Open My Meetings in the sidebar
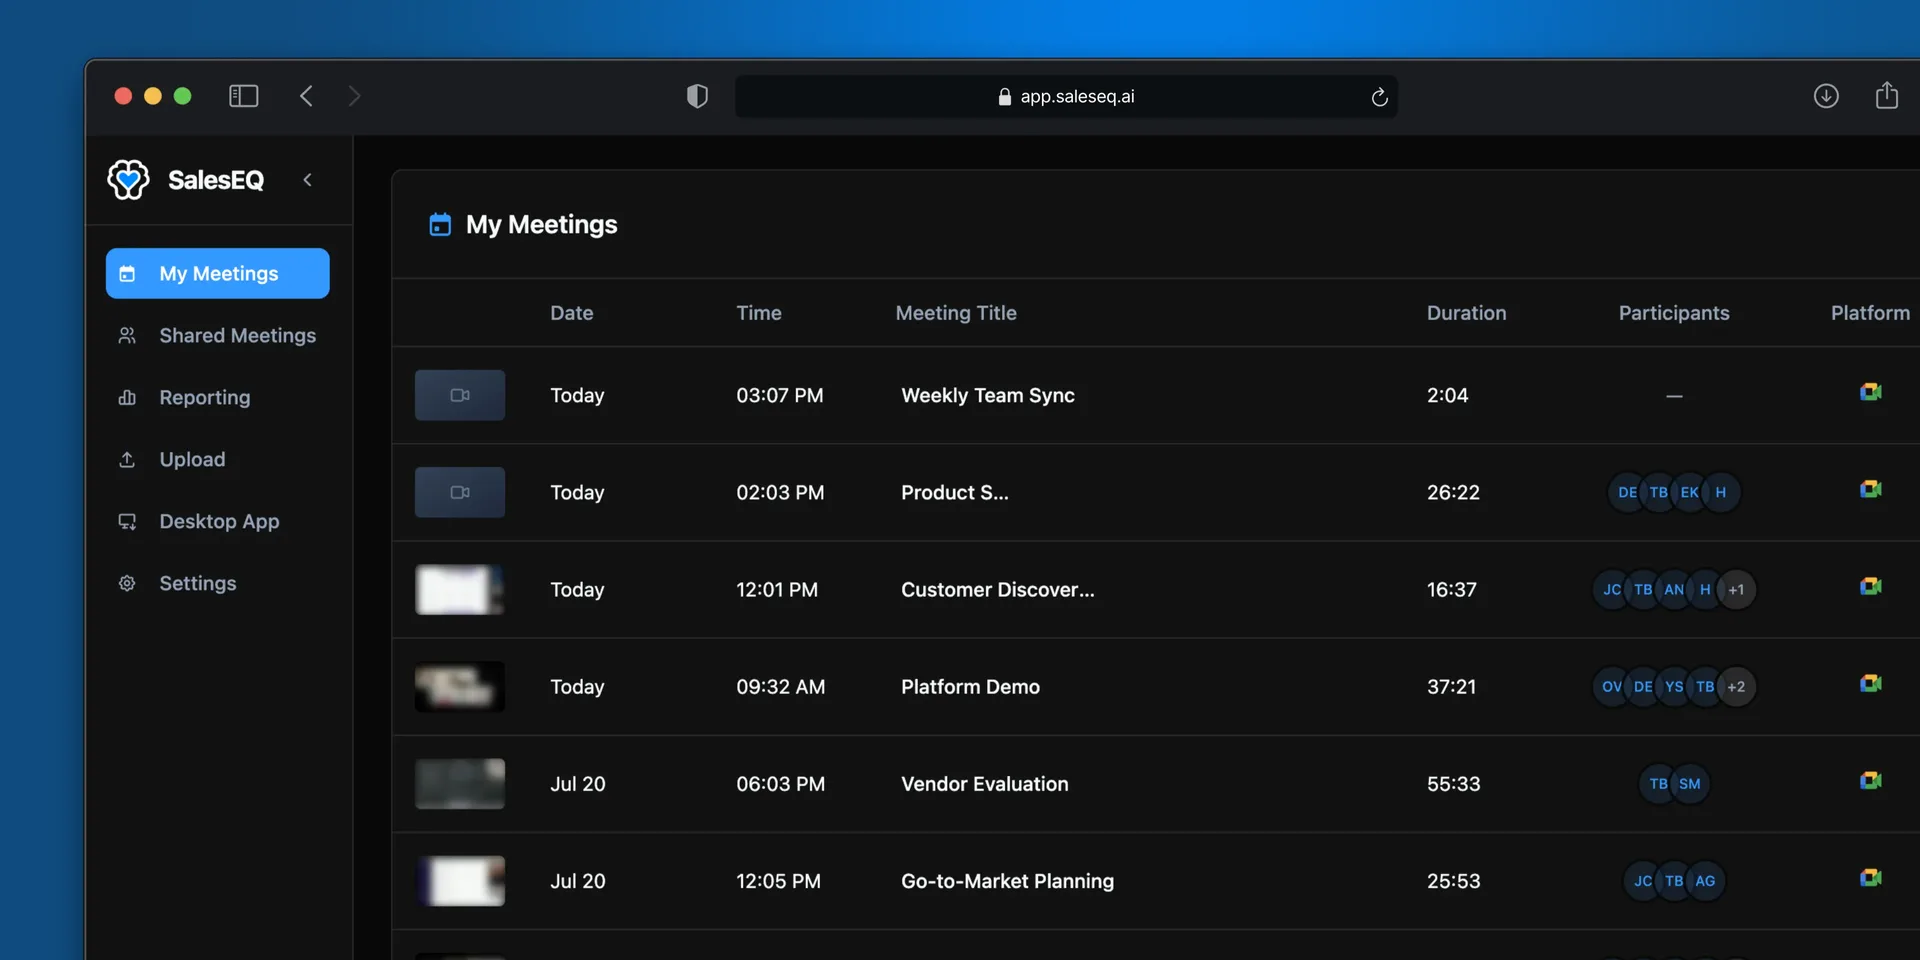1920x960 pixels. tap(218, 273)
